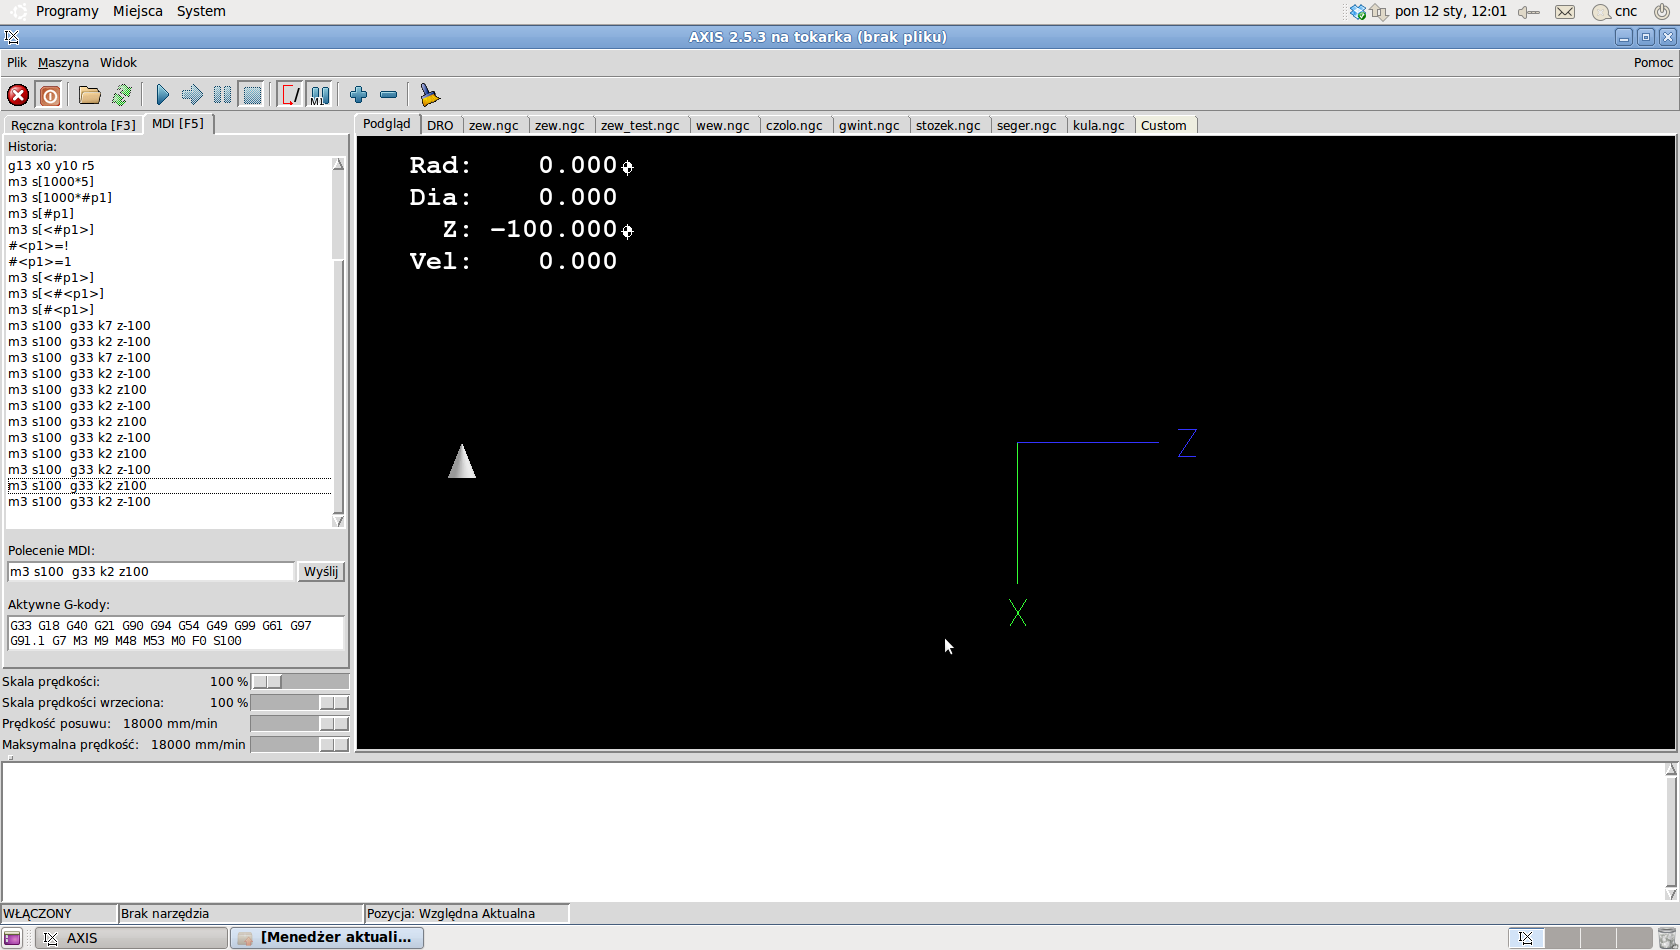Viewport: 1680px width, 950px height.
Task: Open the wew.ngc tab
Action: click(x=723, y=125)
